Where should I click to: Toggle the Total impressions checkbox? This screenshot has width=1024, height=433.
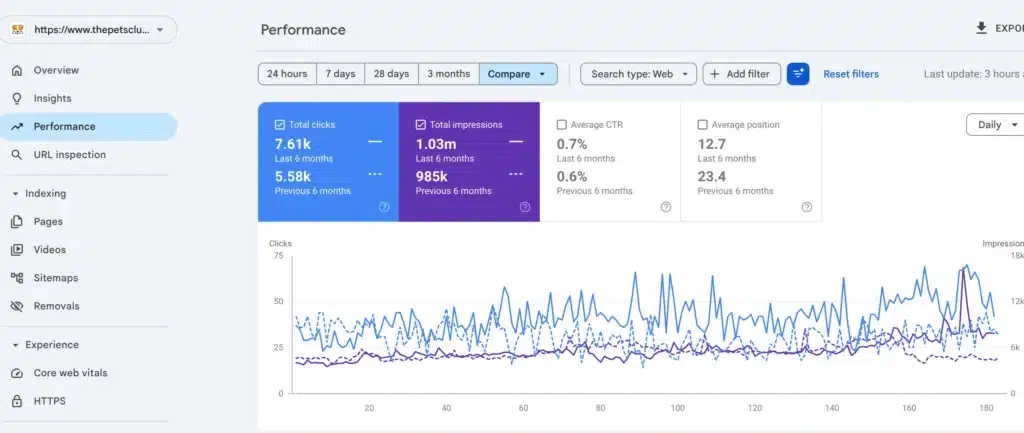point(421,125)
